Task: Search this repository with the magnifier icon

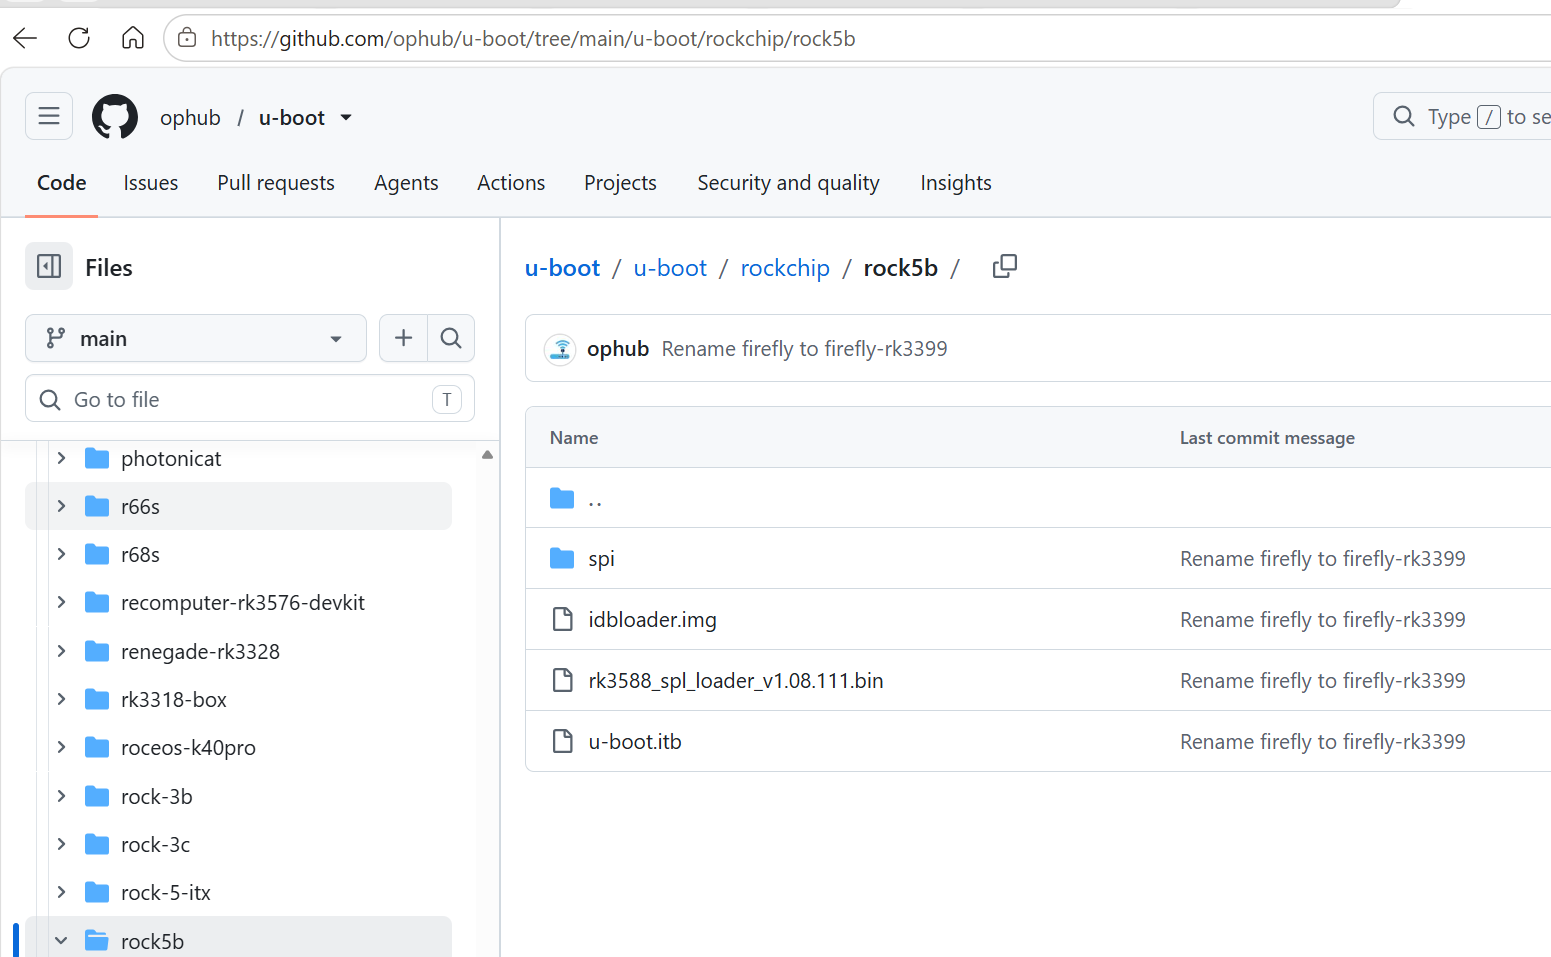Action: point(451,338)
